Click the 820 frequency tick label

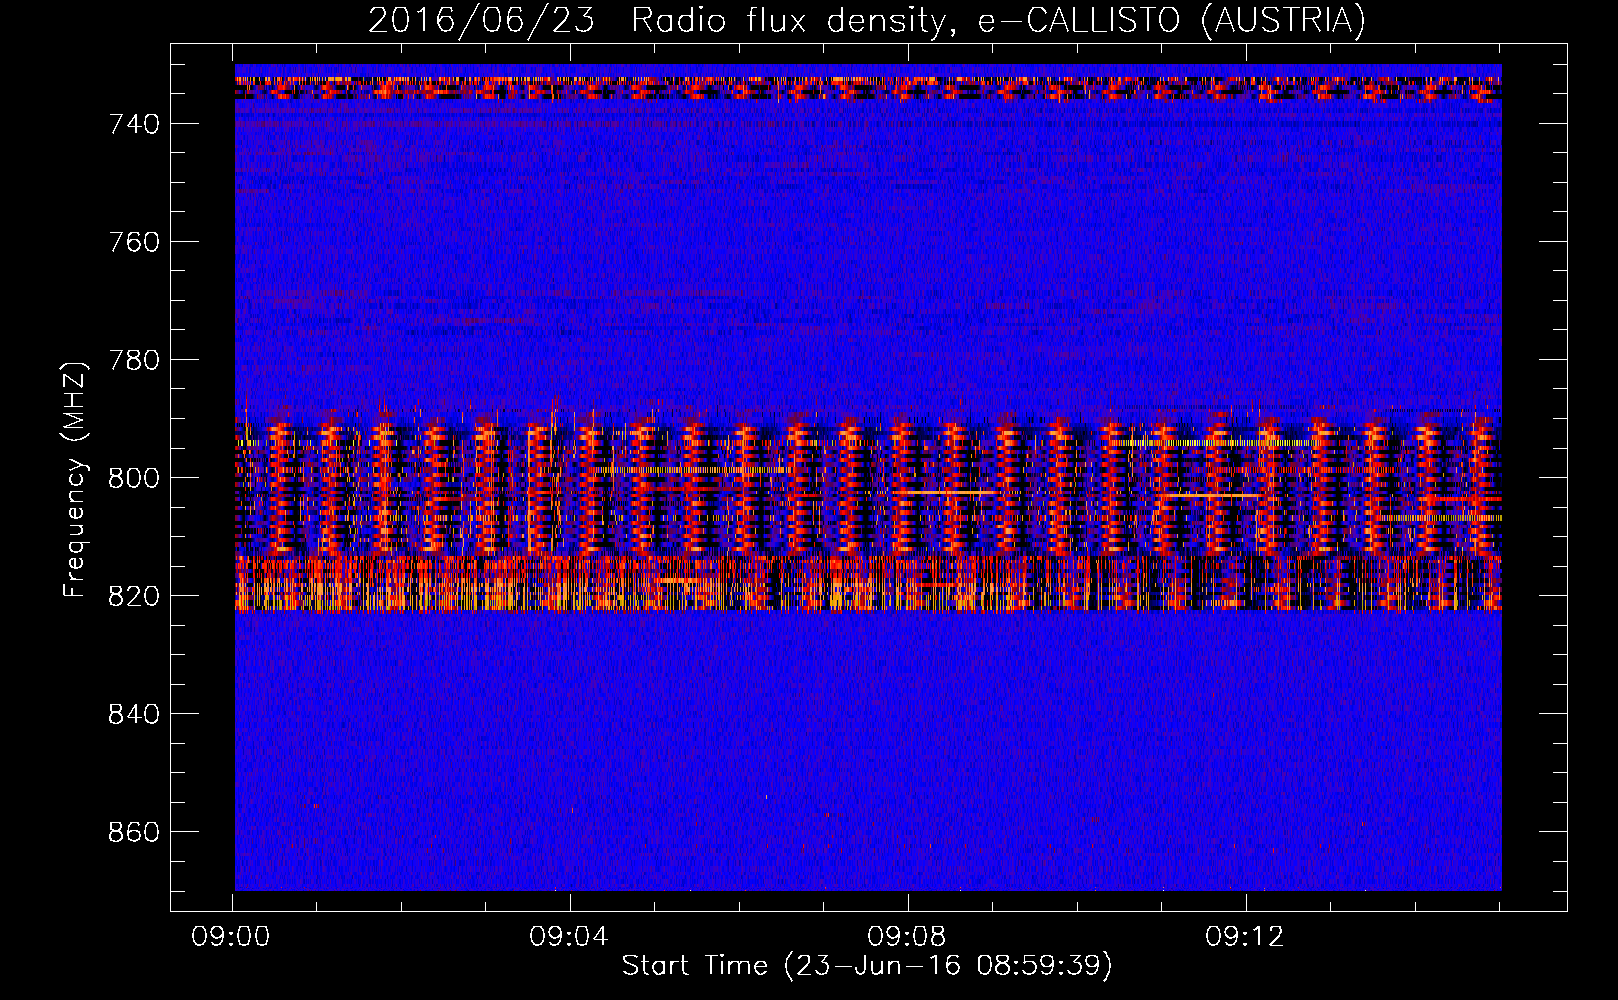(x=134, y=596)
